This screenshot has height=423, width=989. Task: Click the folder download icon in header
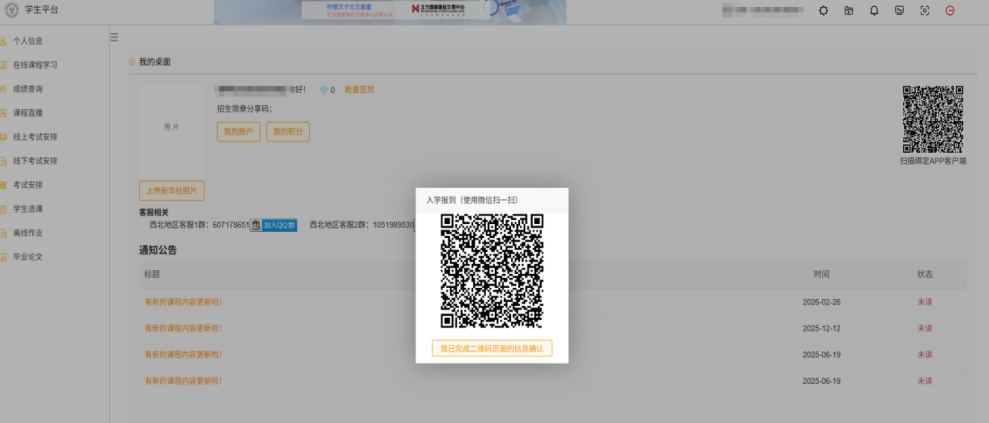(x=849, y=11)
